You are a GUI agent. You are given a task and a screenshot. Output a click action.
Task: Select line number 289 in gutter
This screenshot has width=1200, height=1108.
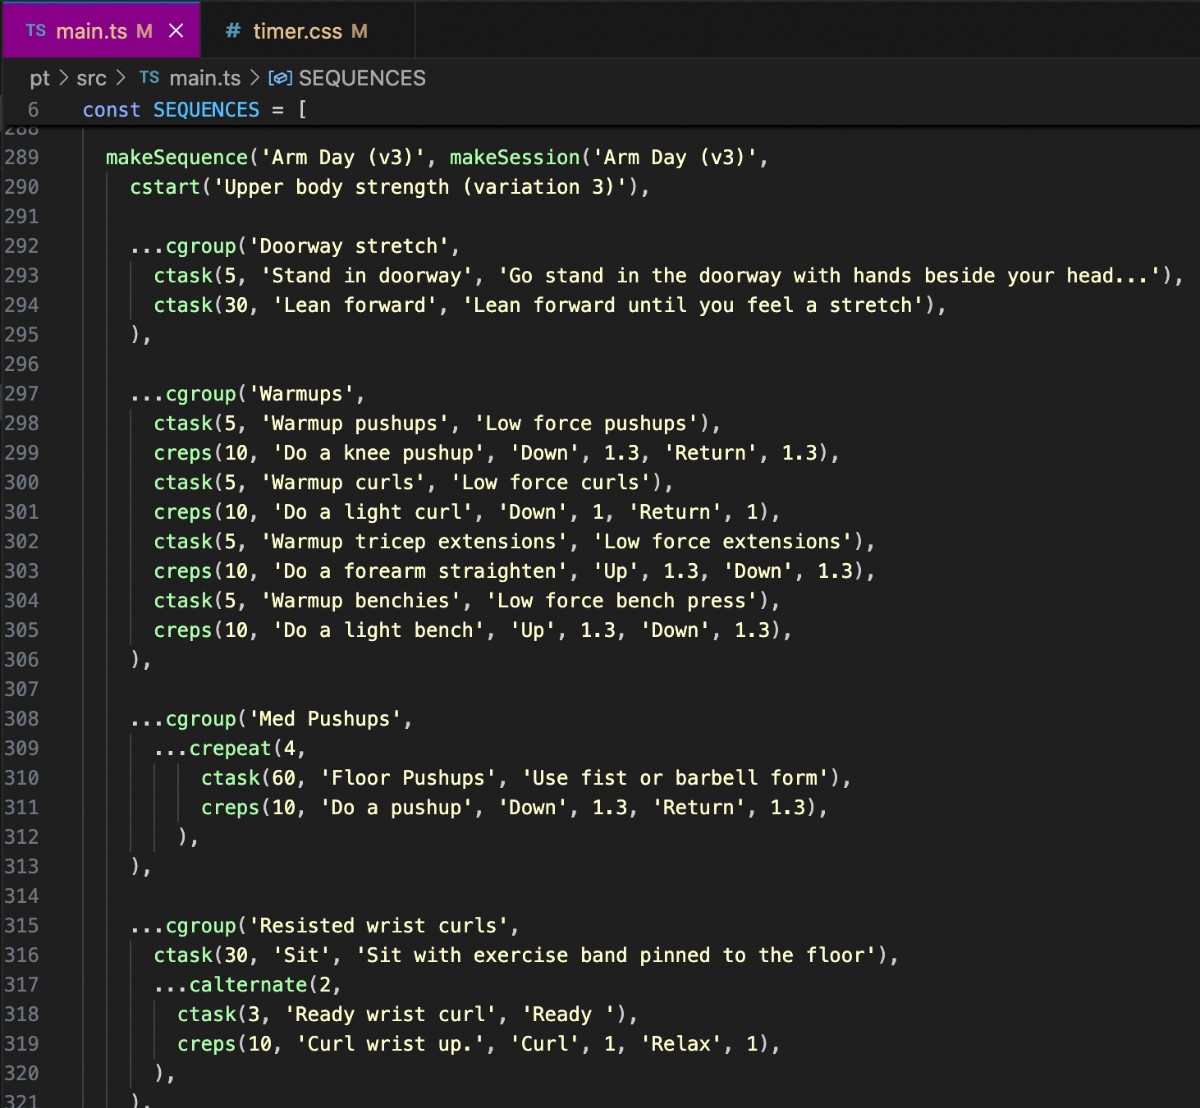[22, 157]
